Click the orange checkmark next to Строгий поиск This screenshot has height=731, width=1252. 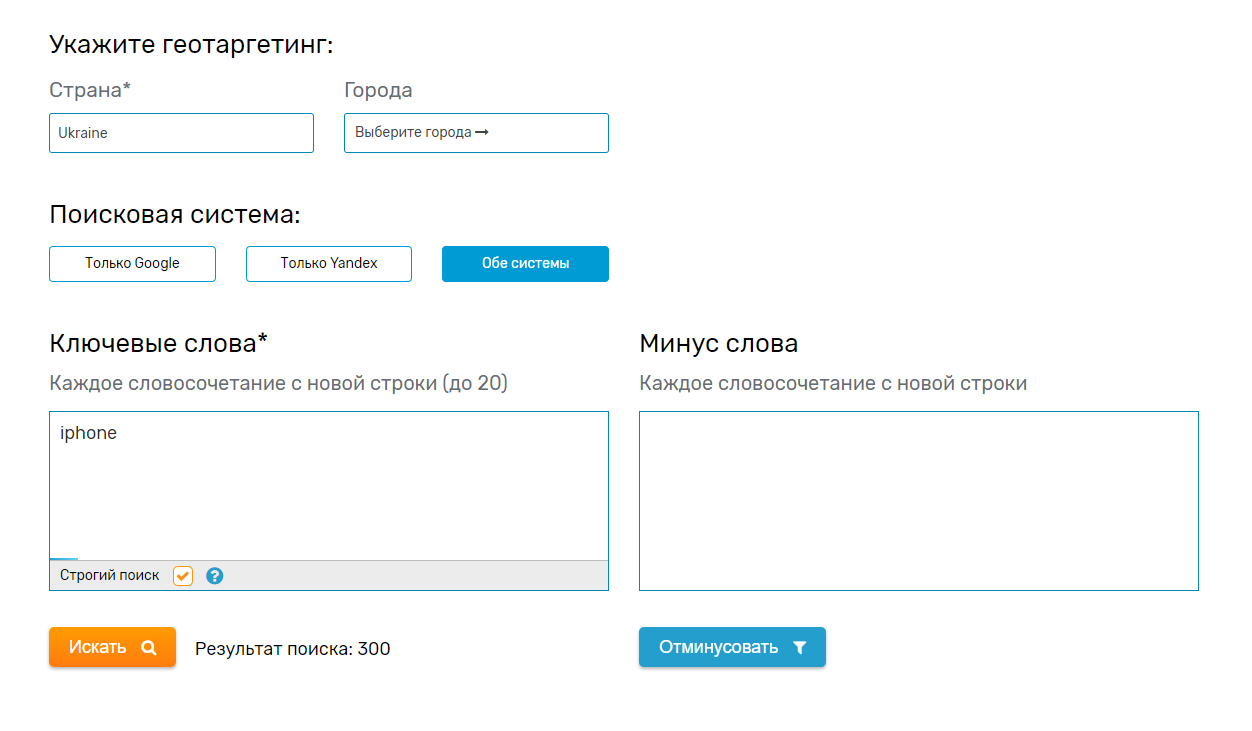pyautogui.click(x=182, y=575)
